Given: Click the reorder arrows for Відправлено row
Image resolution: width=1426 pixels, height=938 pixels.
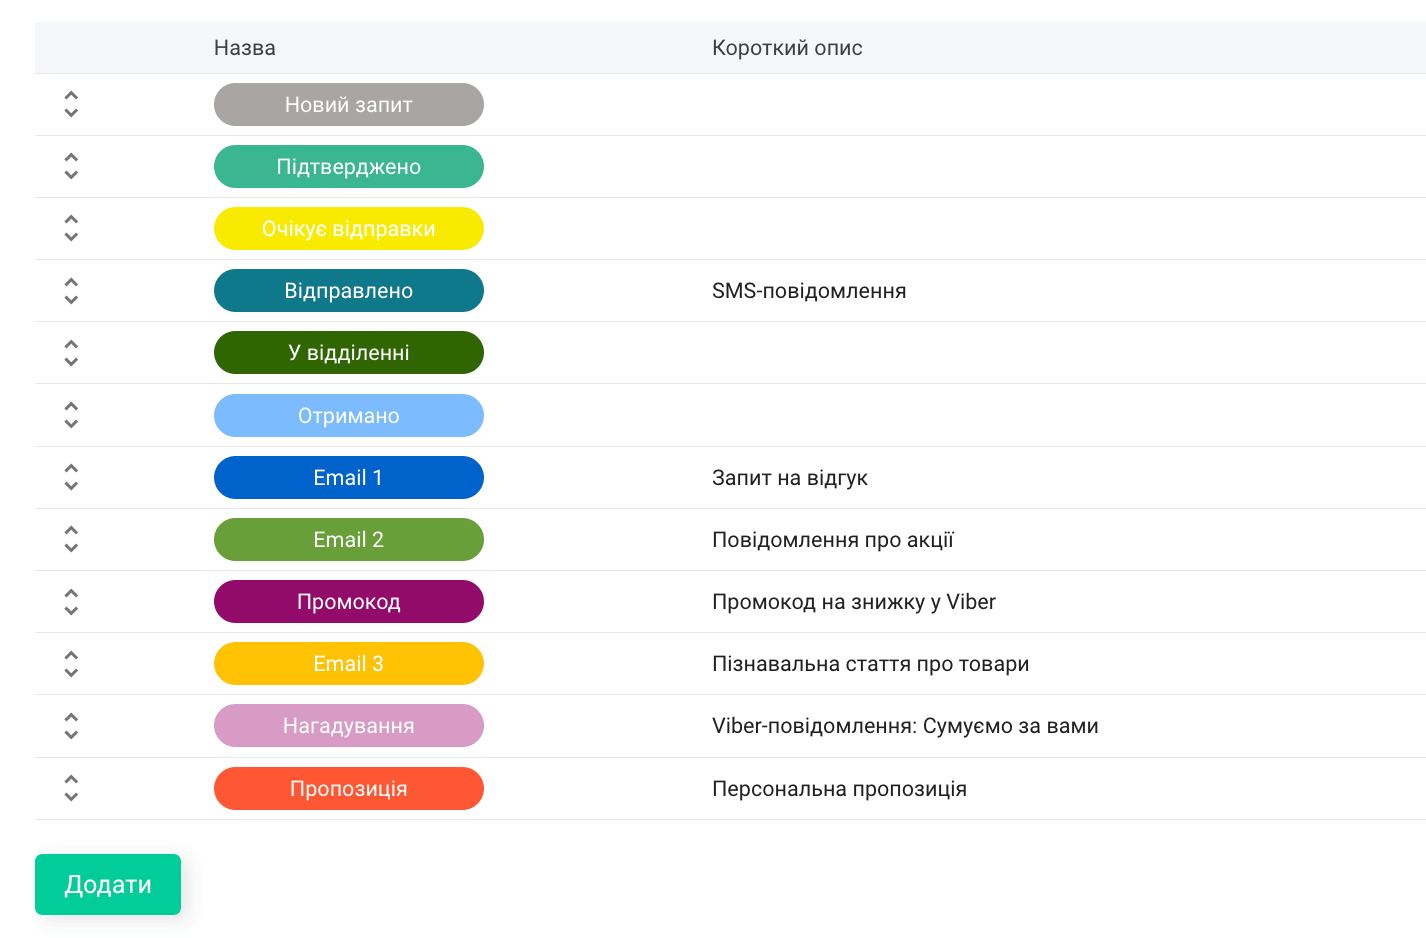Looking at the screenshot, I should (x=71, y=291).
